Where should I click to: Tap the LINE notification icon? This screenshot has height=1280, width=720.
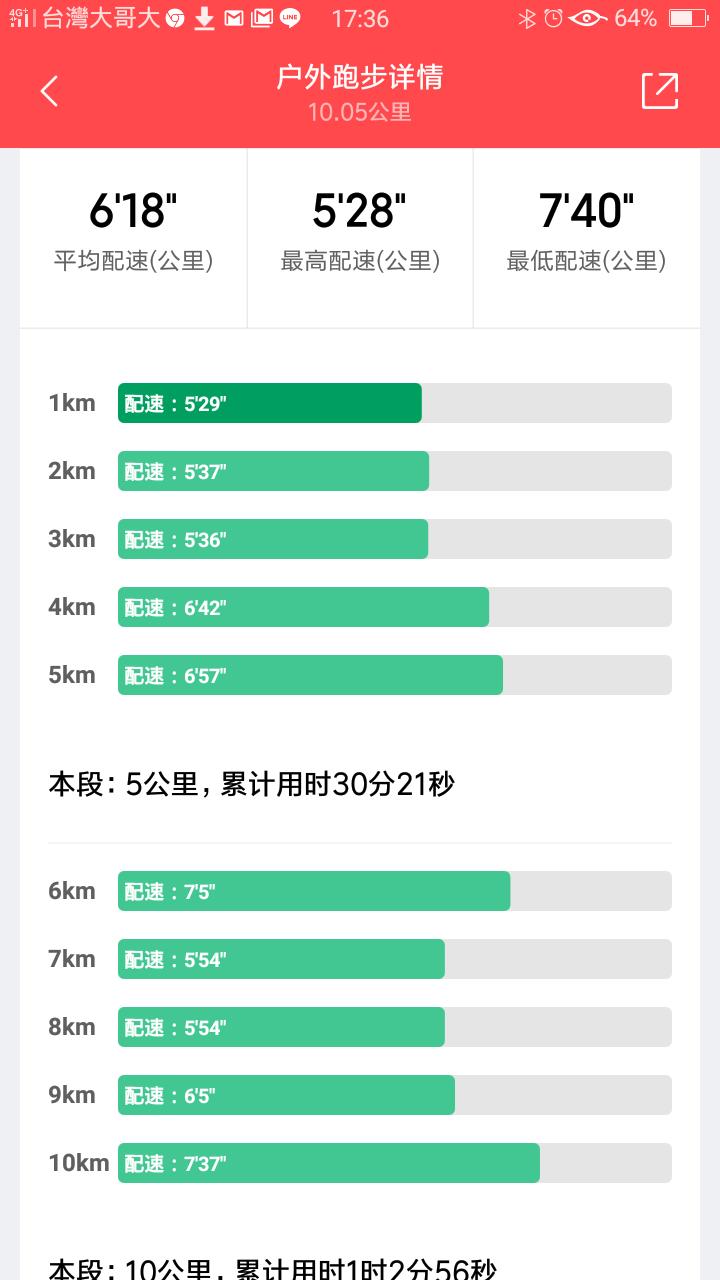pyautogui.click(x=290, y=18)
